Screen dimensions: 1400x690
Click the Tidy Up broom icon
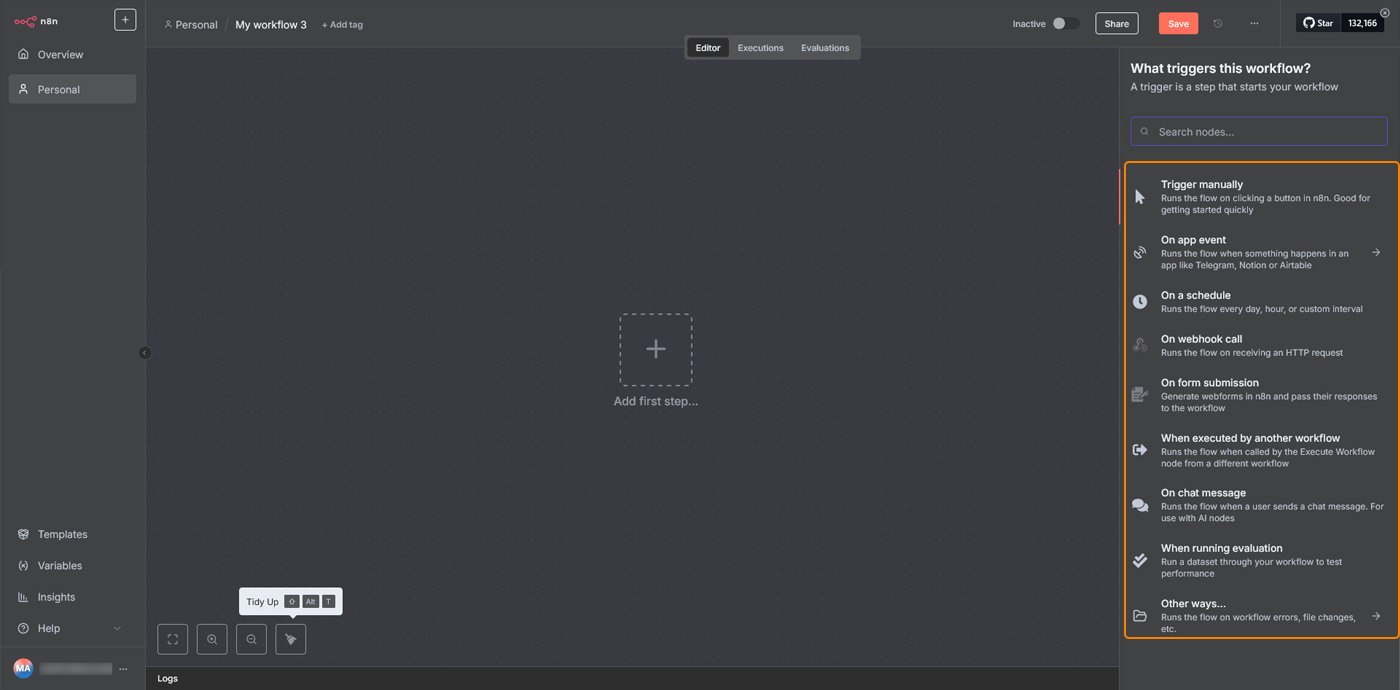291,639
